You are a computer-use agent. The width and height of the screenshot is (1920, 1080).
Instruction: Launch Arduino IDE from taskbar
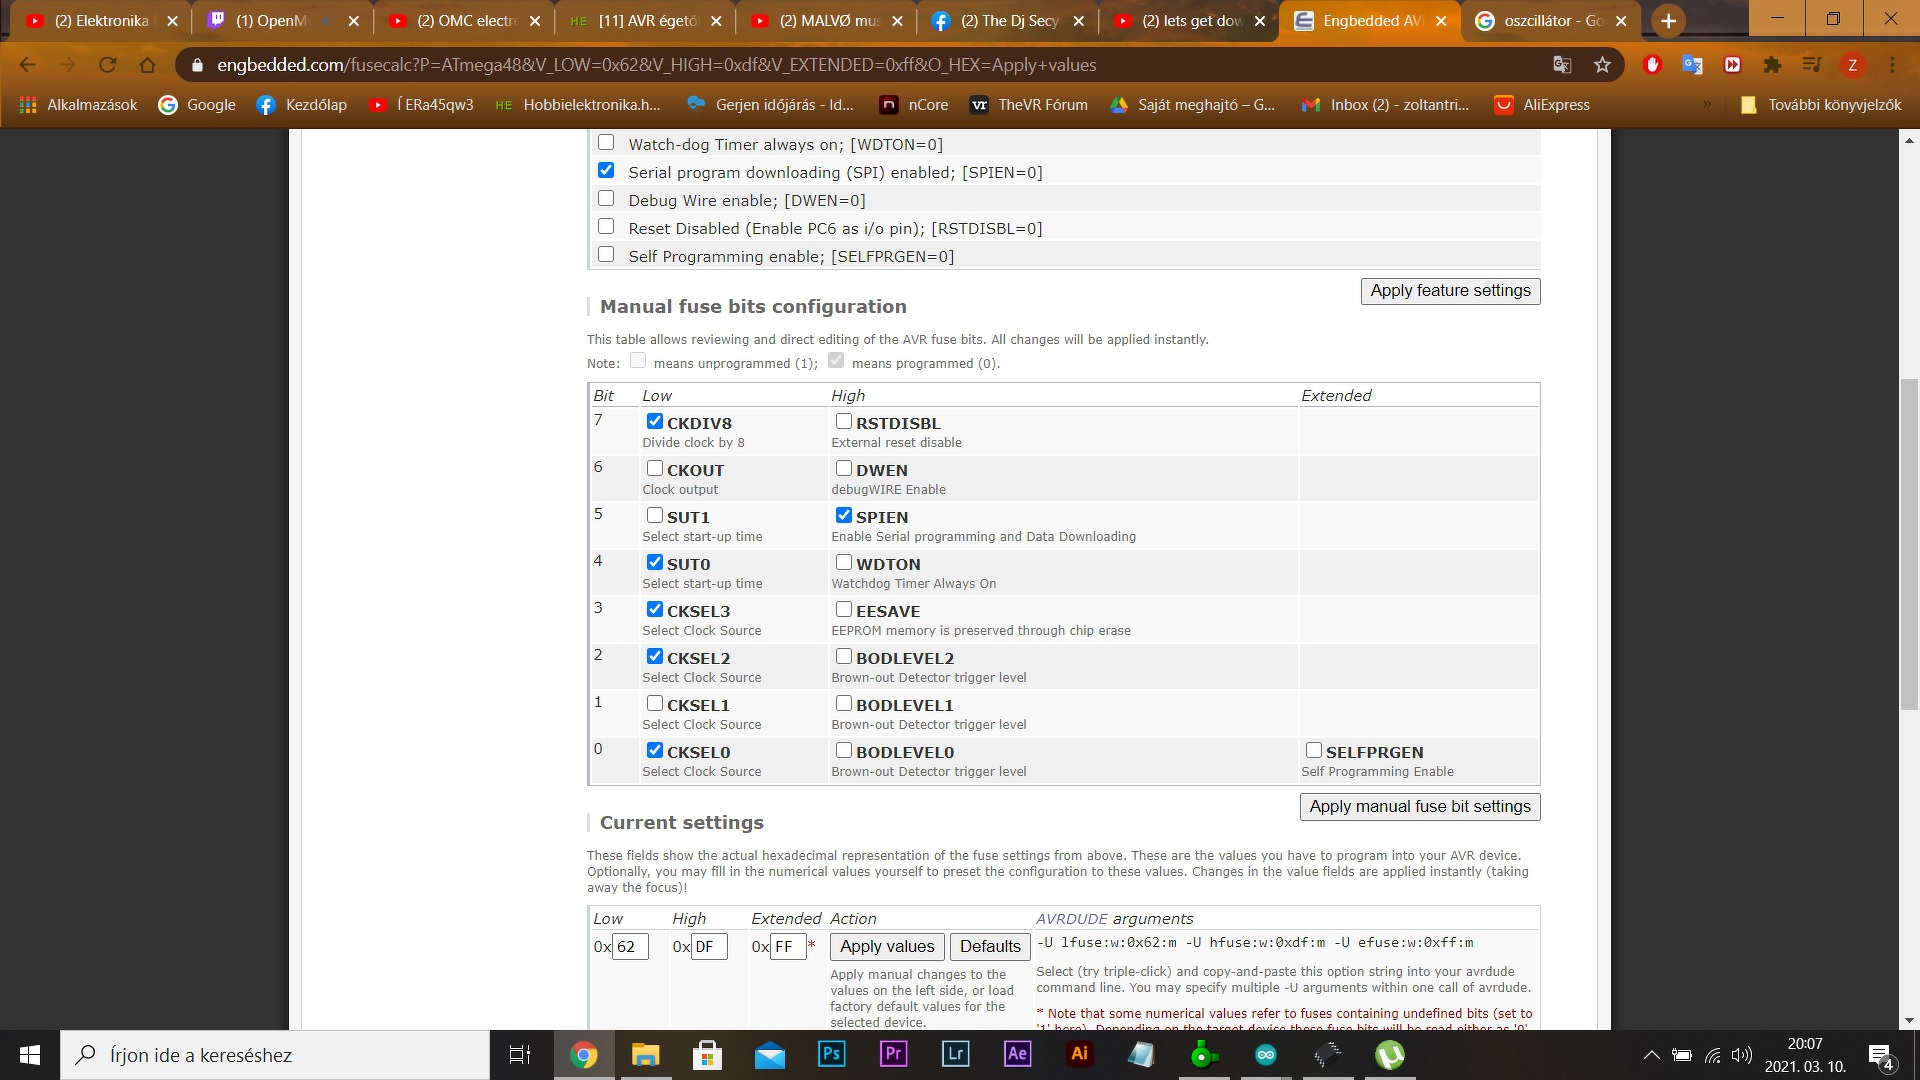click(1266, 1054)
